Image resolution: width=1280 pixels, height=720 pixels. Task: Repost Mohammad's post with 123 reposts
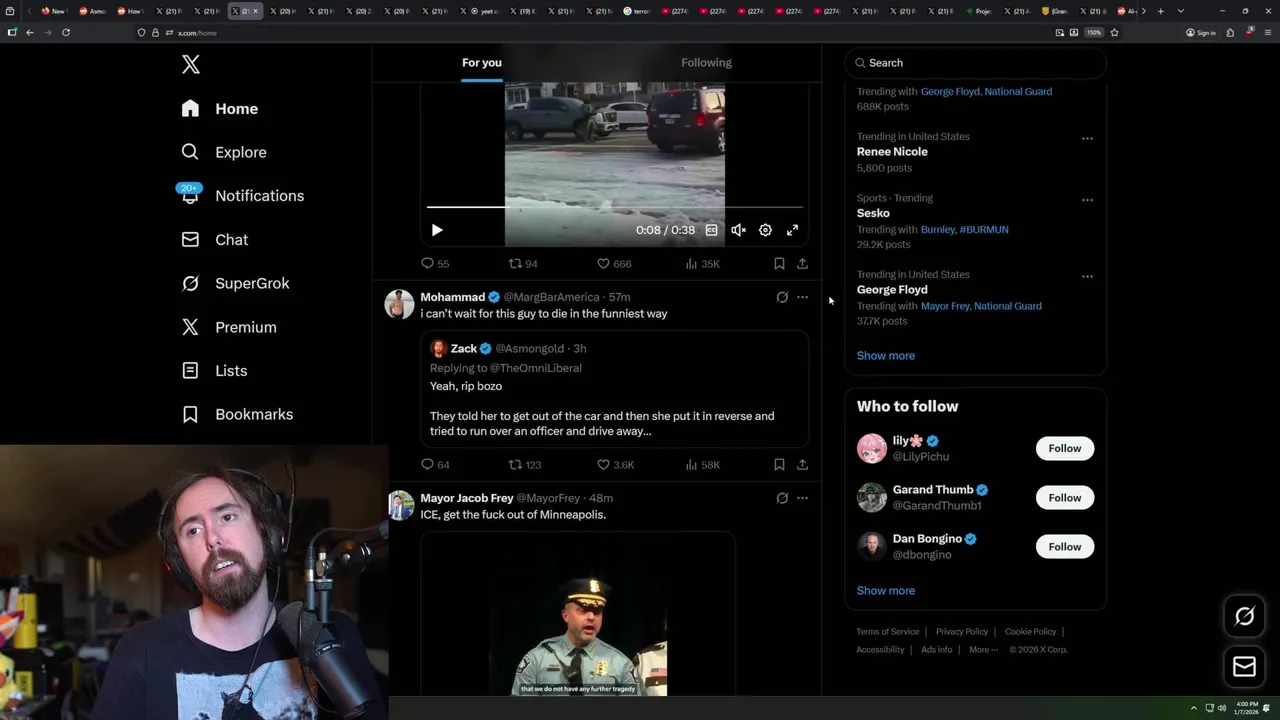tap(525, 465)
